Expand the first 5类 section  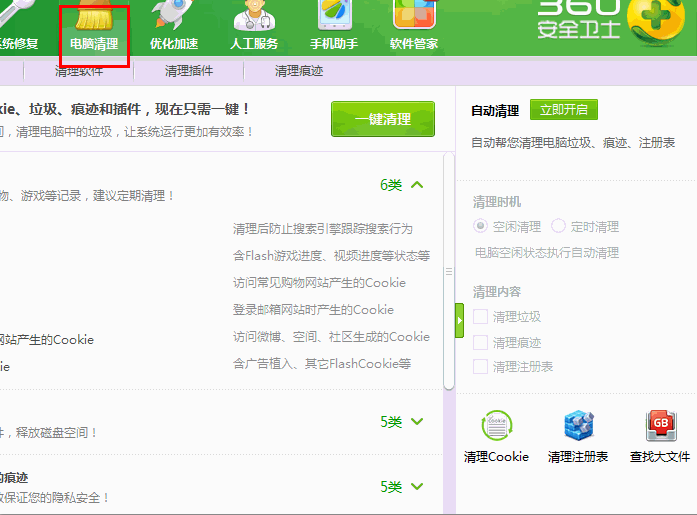click(417, 422)
